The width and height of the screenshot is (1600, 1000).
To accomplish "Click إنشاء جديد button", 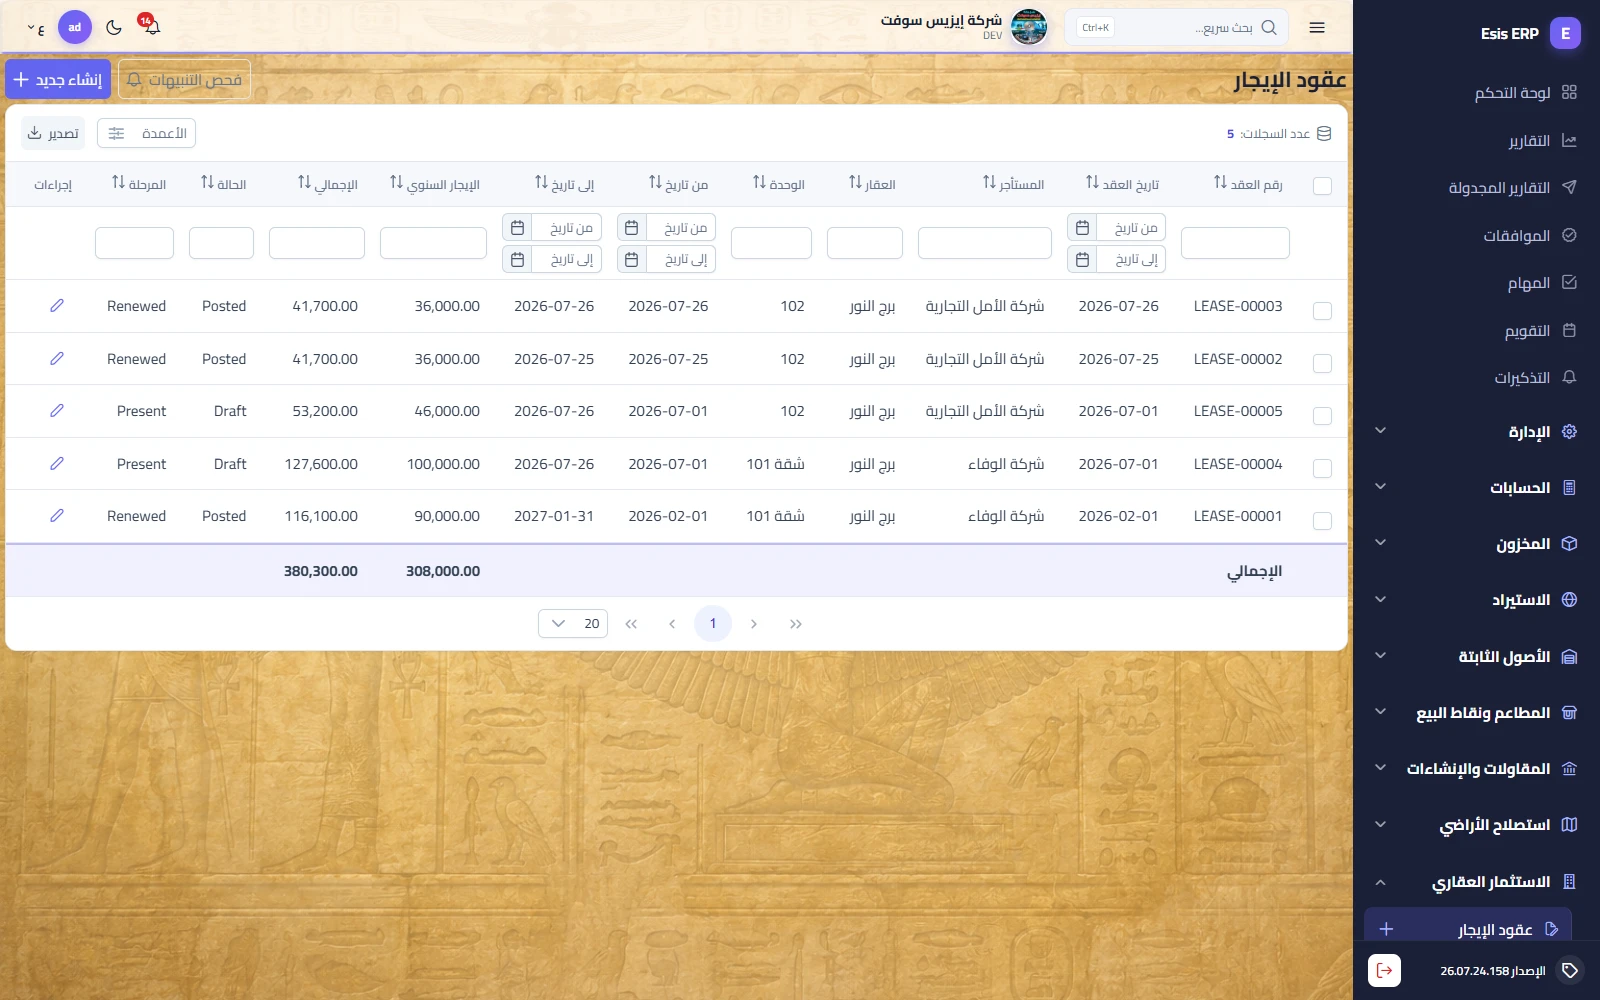I will (x=58, y=79).
